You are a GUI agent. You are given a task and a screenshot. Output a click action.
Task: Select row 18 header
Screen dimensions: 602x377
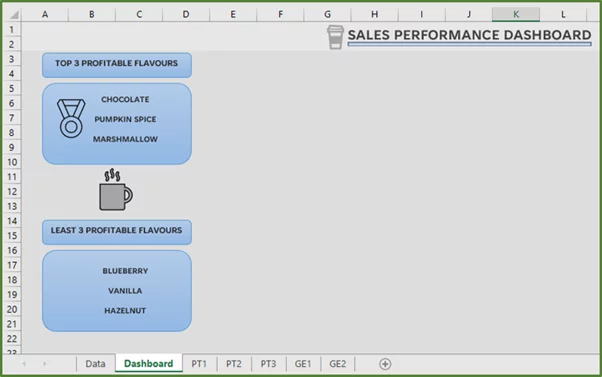pos(12,280)
